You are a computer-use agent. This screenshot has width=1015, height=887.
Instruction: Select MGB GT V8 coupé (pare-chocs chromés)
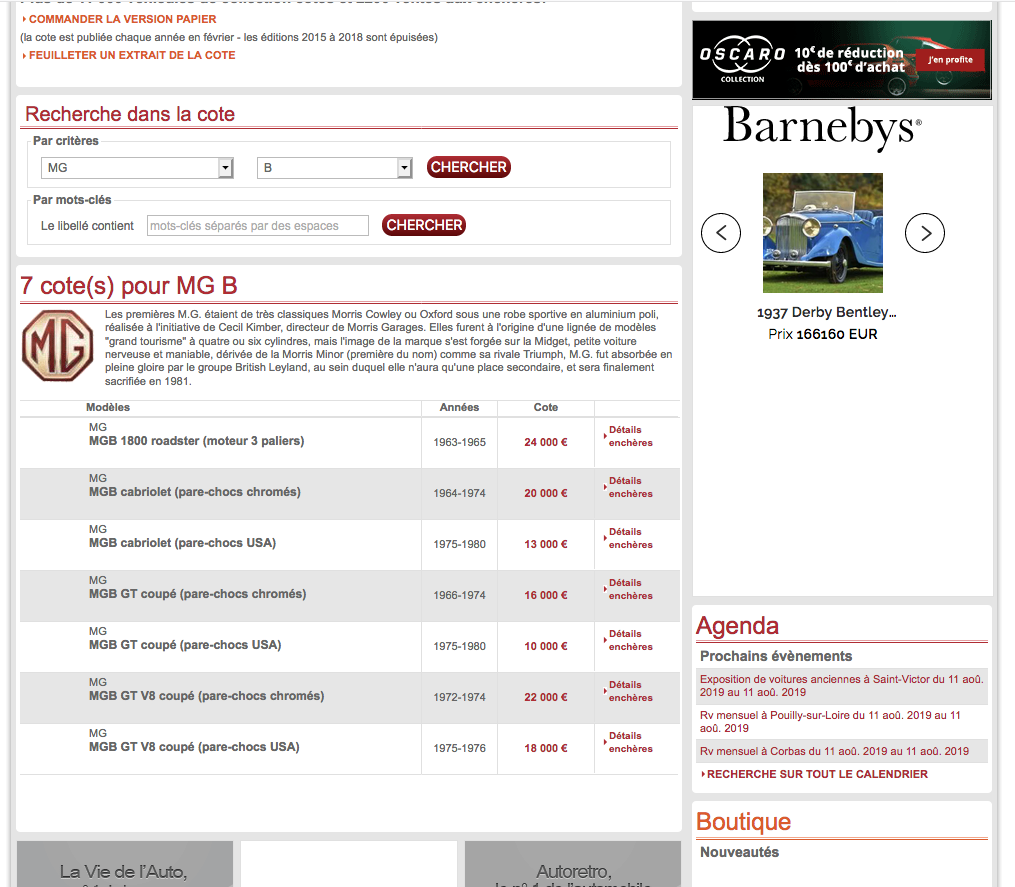(x=206, y=696)
